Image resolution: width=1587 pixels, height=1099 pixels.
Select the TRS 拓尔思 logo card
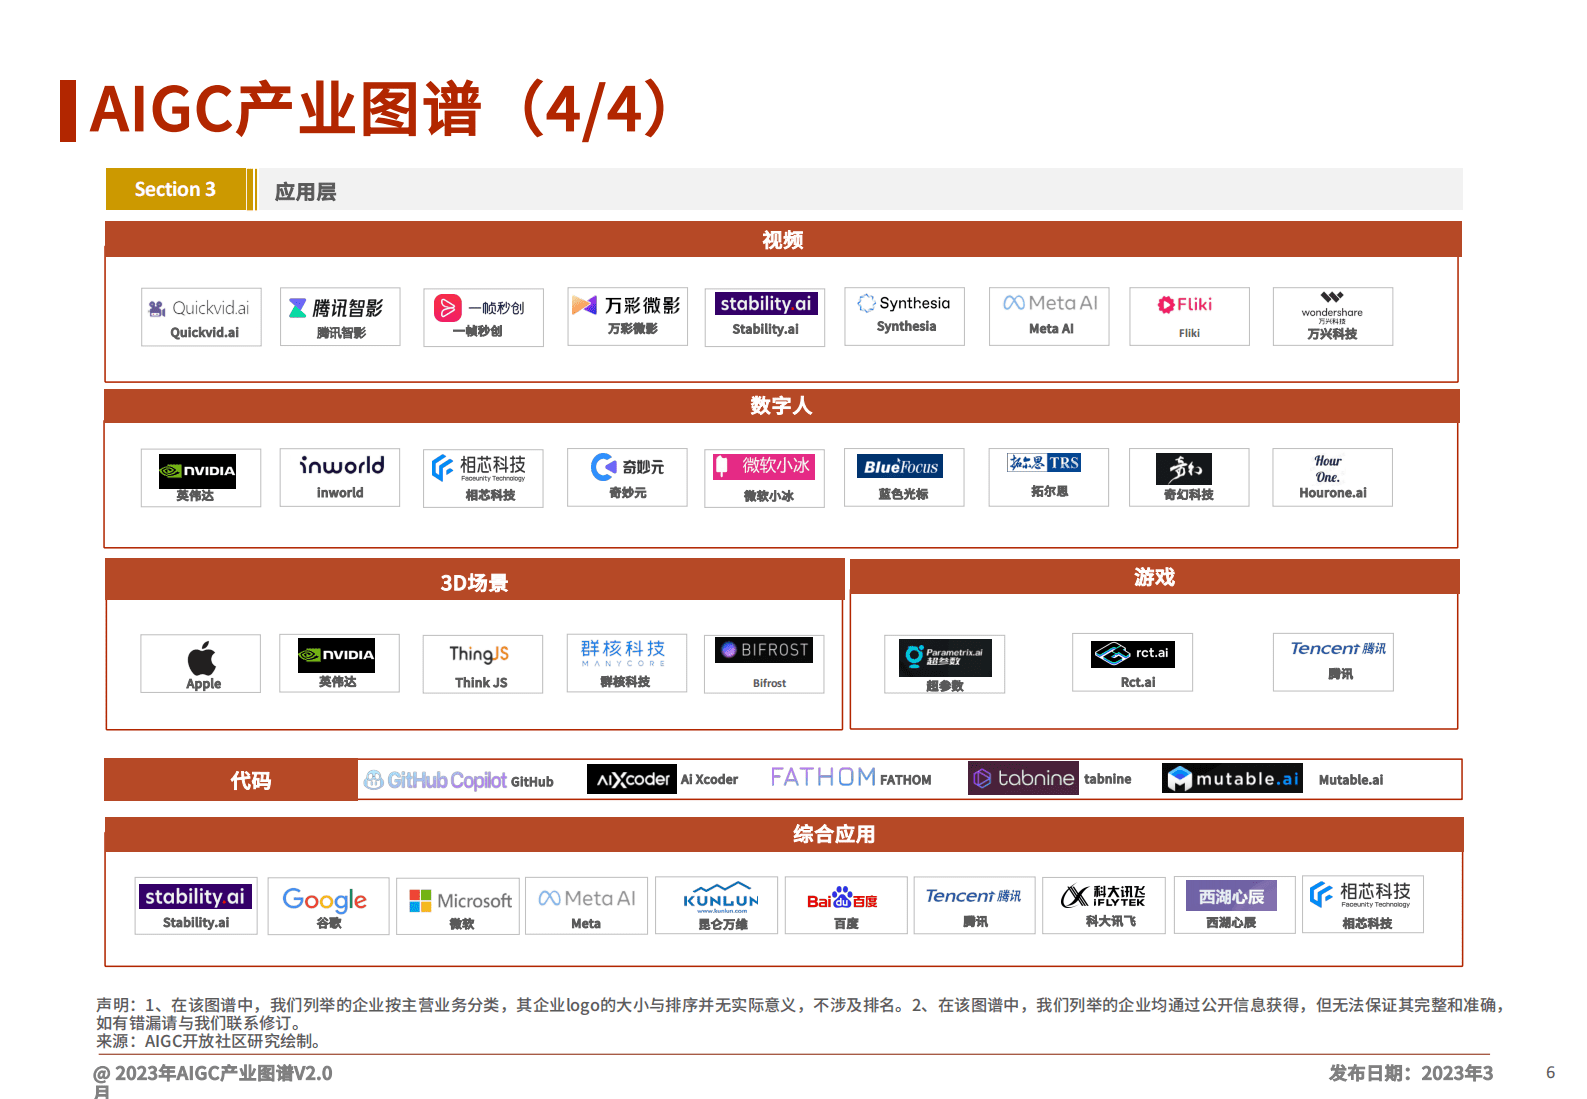point(1049,477)
